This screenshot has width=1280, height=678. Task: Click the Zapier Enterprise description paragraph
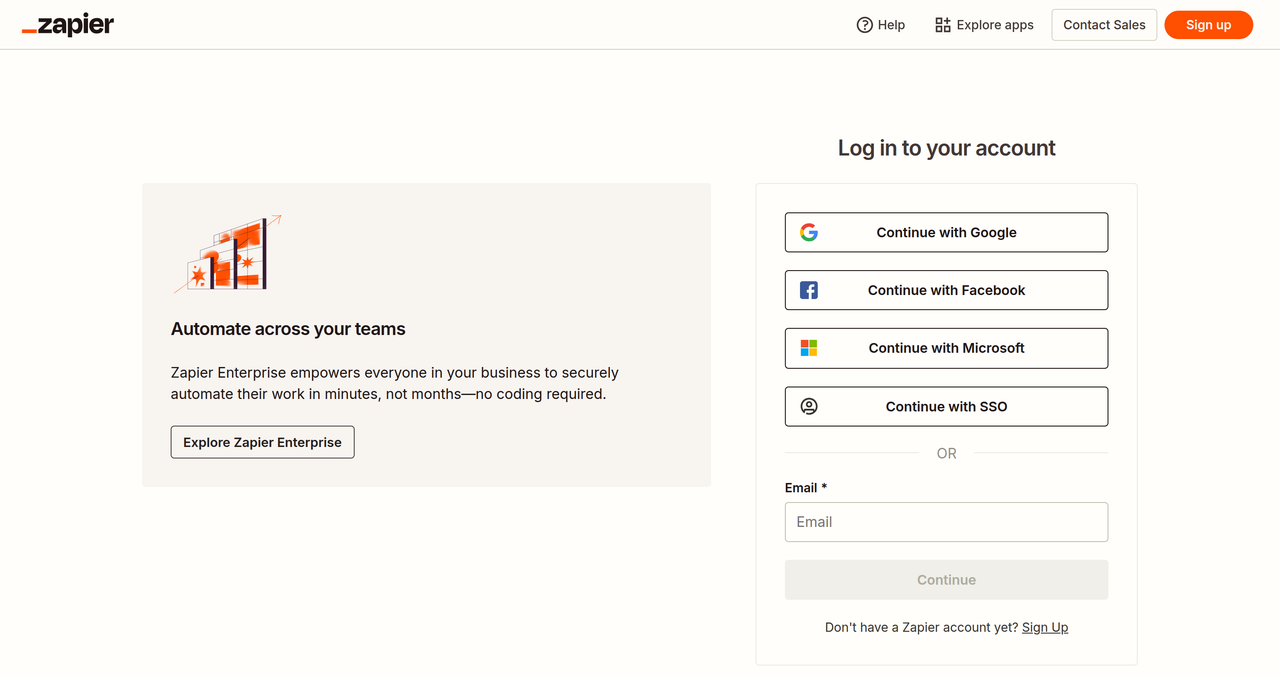[x=395, y=383]
